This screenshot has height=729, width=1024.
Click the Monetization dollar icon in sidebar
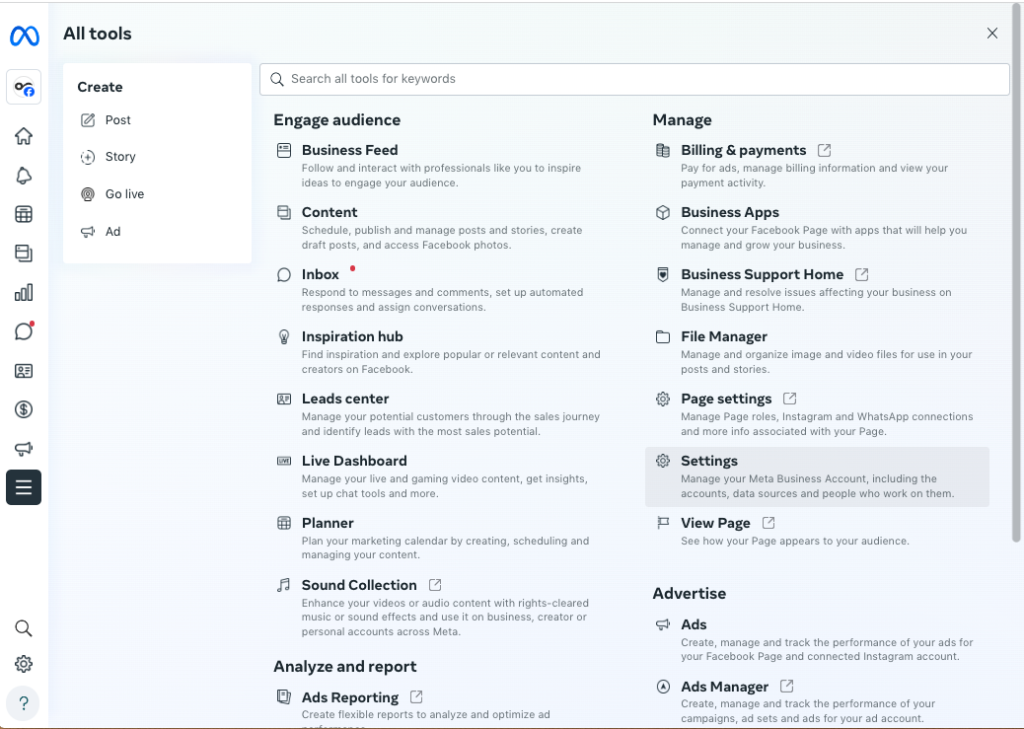(23, 409)
